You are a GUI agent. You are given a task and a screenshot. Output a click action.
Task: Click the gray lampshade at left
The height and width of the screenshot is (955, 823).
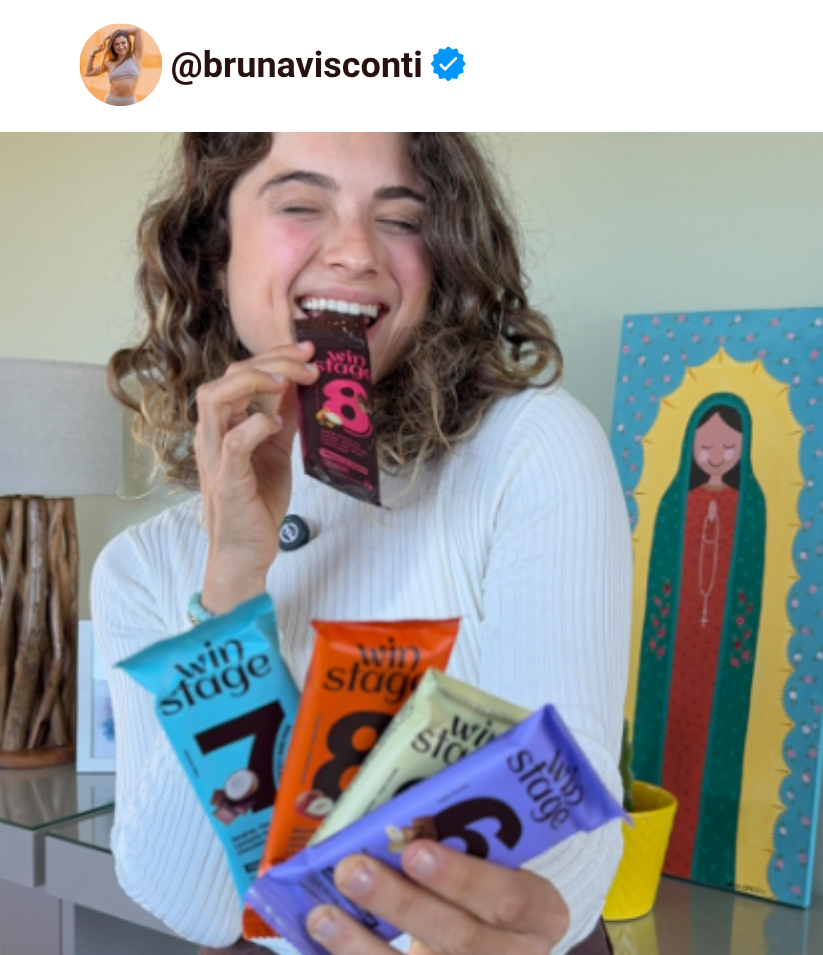click(60, 426)
